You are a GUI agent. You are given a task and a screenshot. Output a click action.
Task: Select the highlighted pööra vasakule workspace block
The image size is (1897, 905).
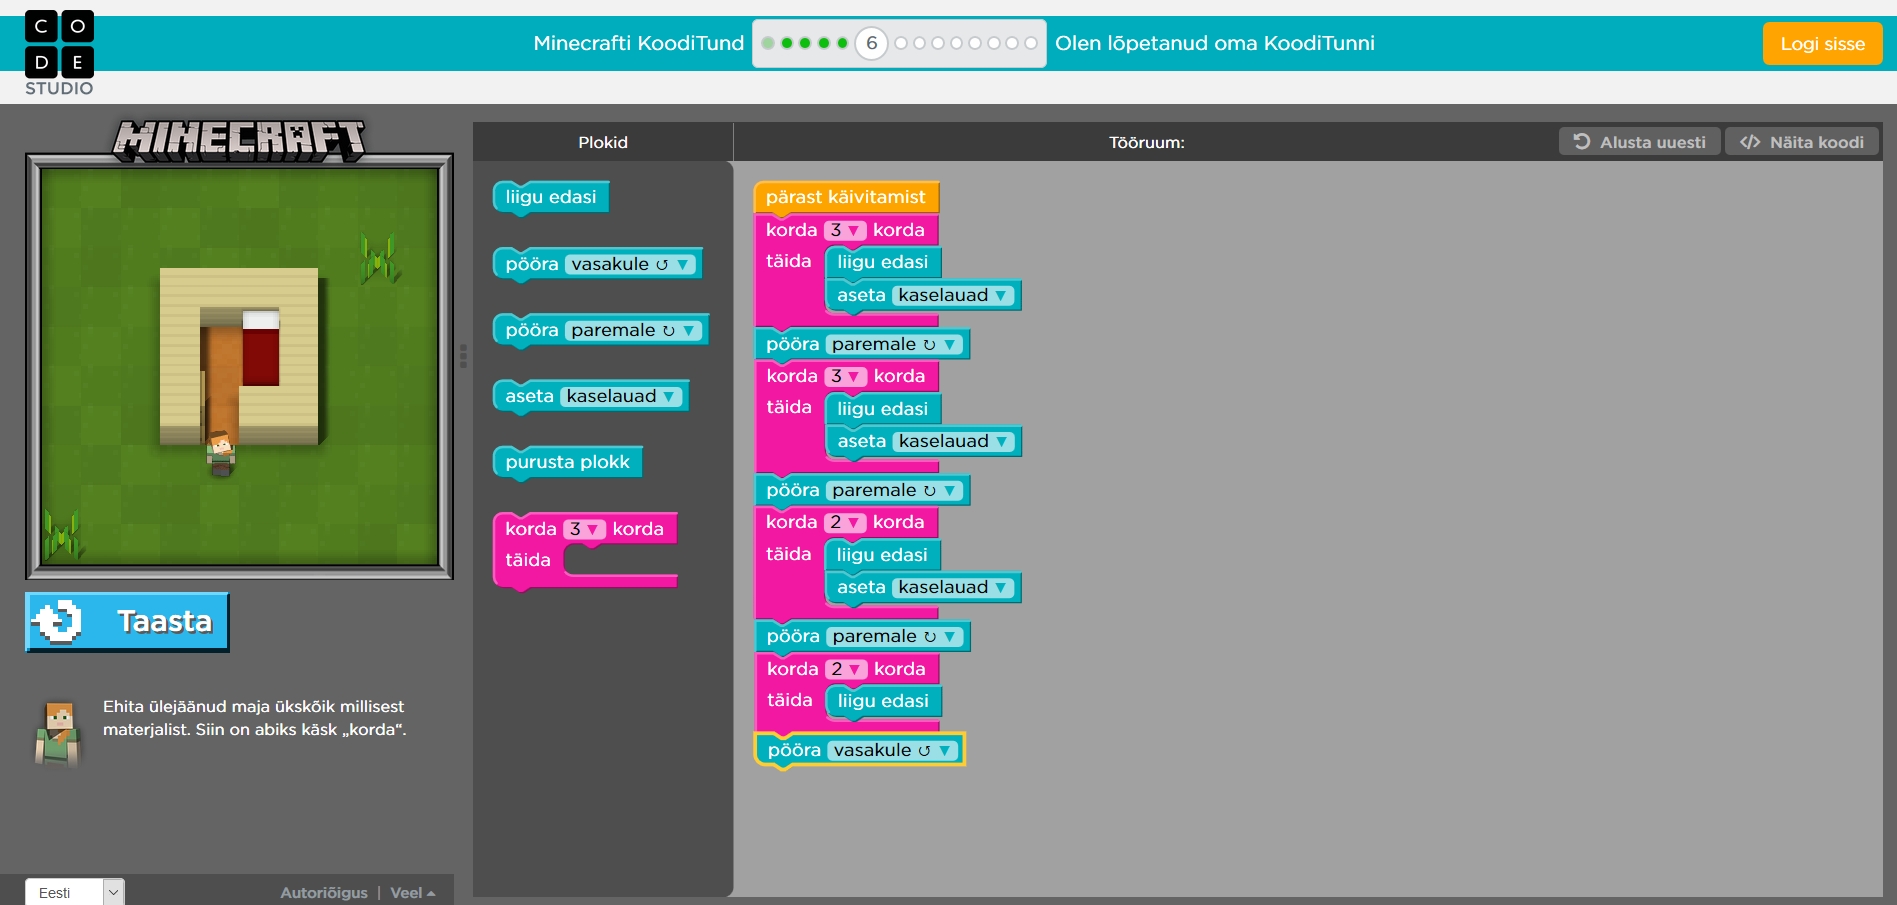(860, 750)
